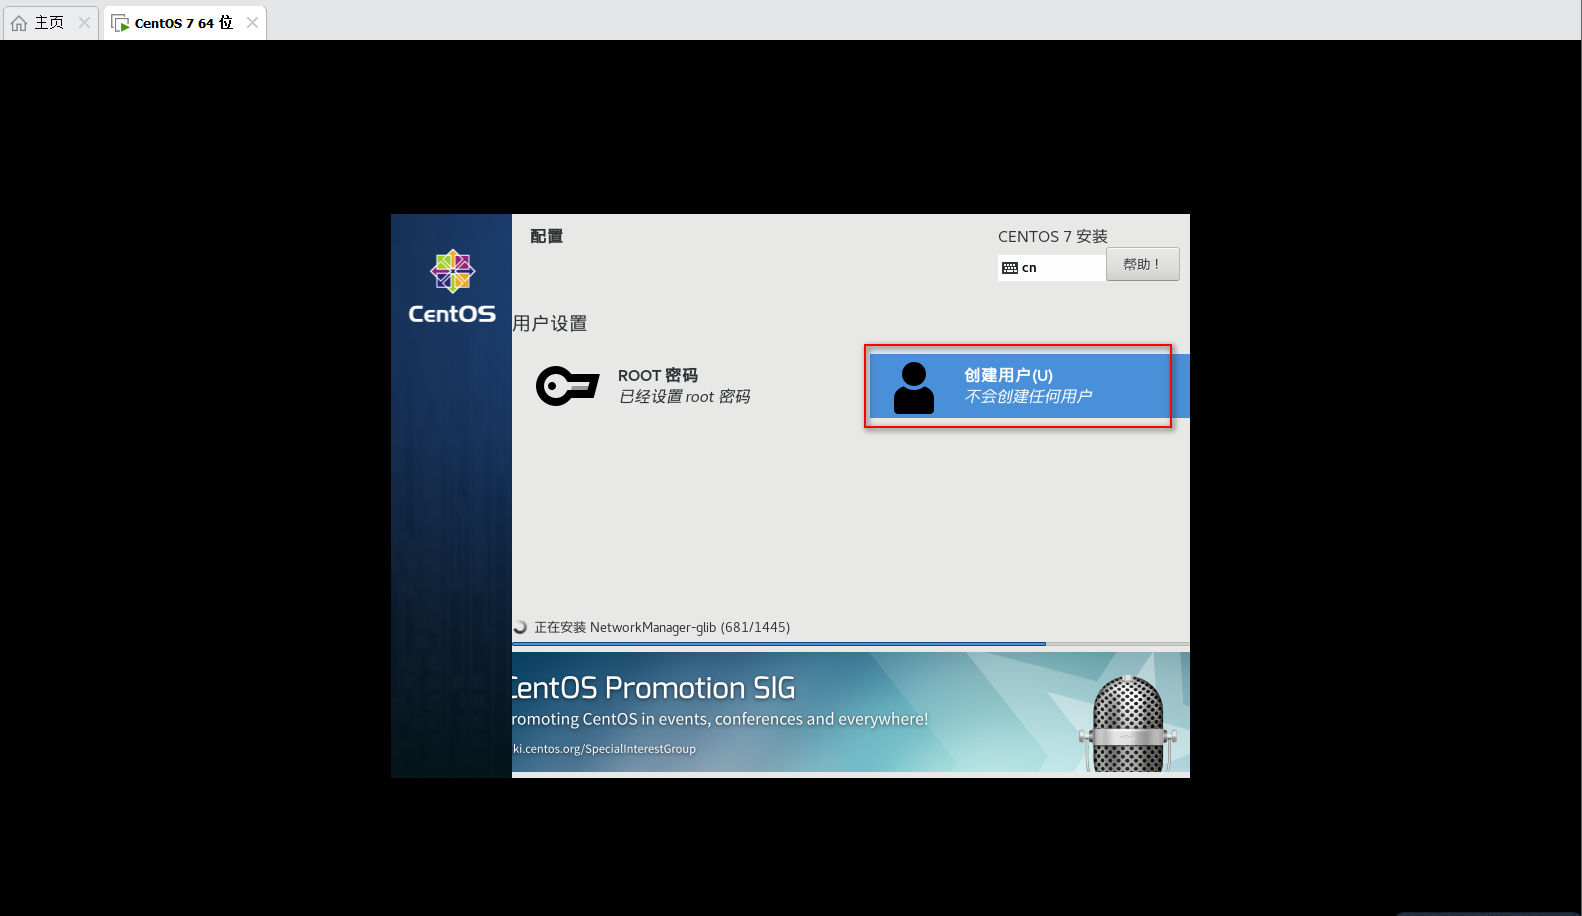
Task: Click the installation progress bar
Action: point(851,644)
